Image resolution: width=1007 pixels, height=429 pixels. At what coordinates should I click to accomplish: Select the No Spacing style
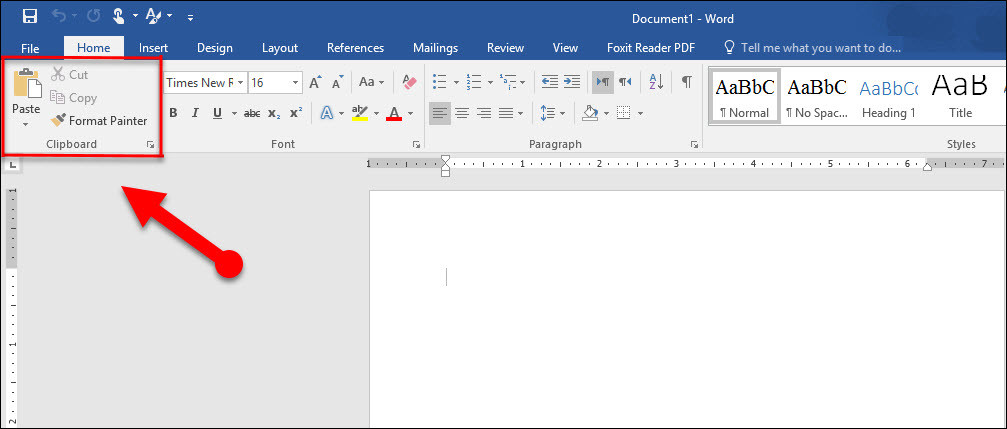coord(816,97)
